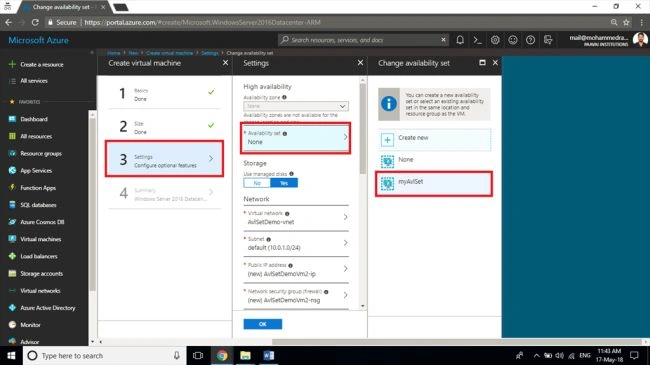Click the Use managed disks info icon

291,174
